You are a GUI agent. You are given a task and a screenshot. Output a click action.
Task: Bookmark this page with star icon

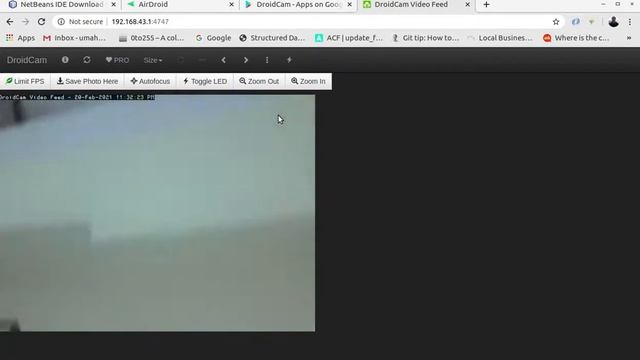(x=556, y=22)
